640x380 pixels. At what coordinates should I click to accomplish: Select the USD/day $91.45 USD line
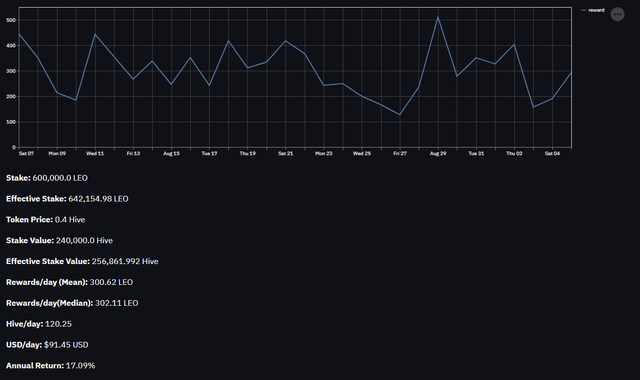click(x=47, y=344)
